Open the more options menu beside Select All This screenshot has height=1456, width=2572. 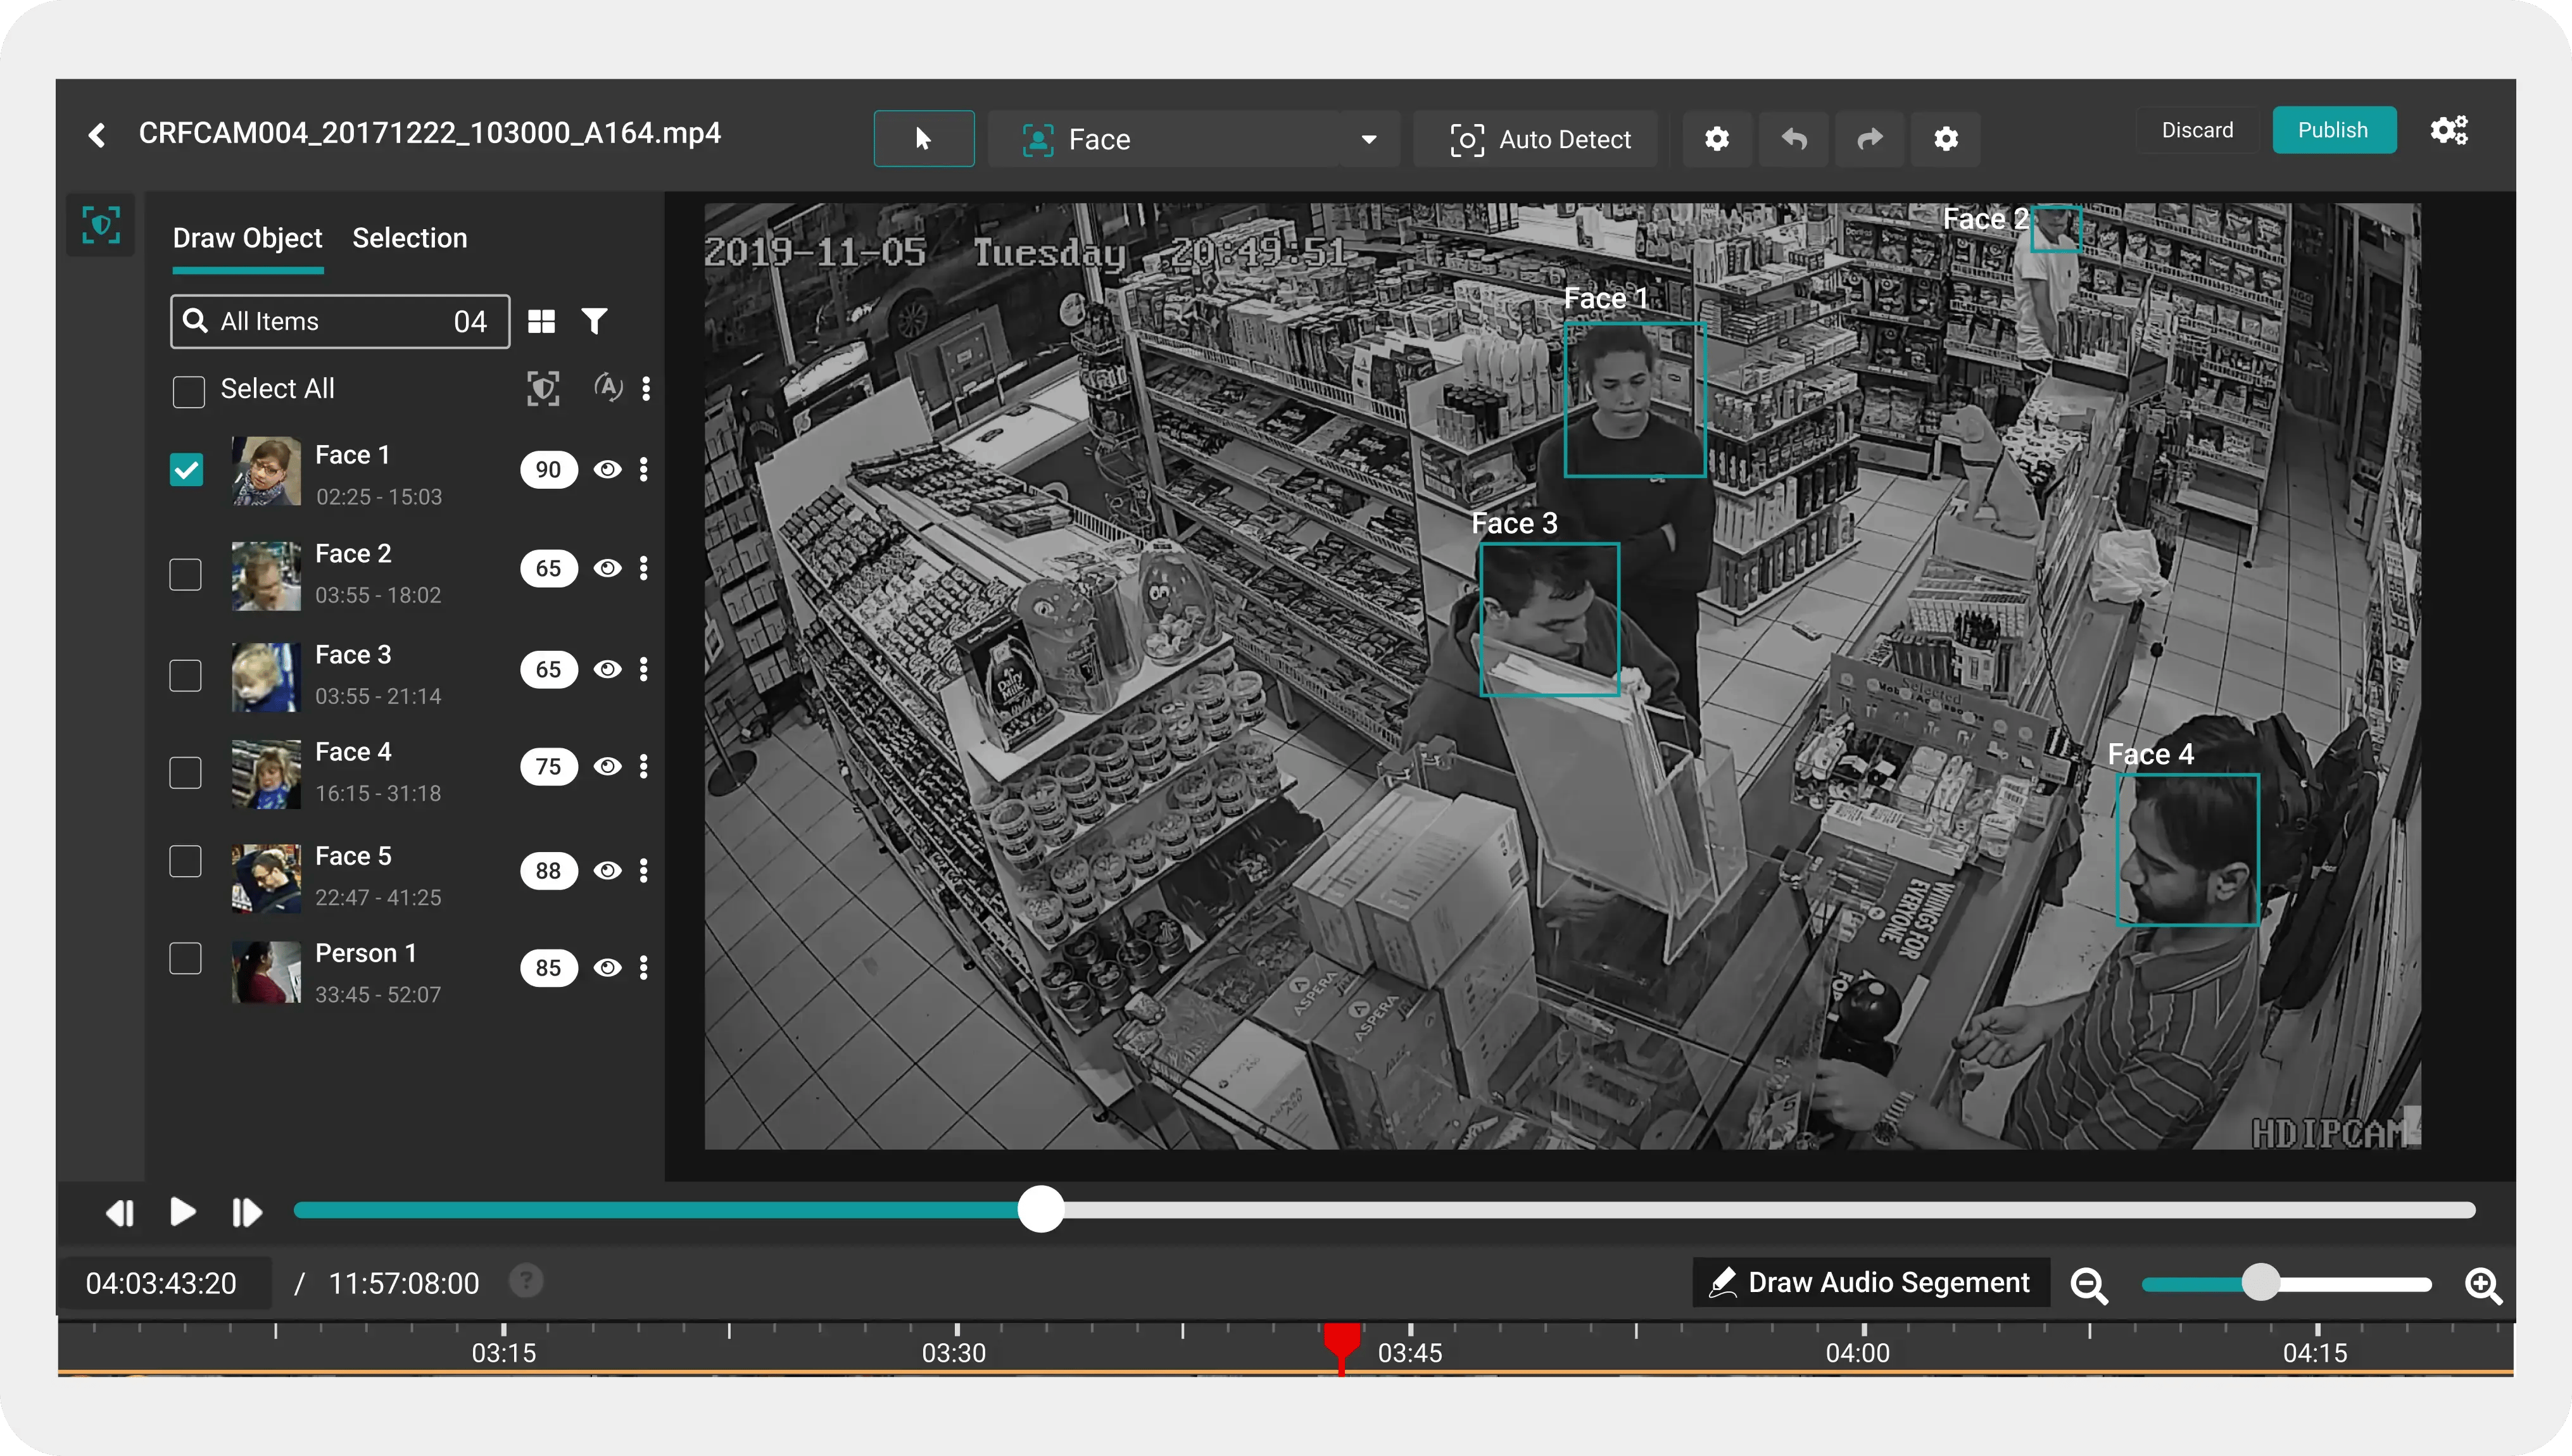click(646, 388)
